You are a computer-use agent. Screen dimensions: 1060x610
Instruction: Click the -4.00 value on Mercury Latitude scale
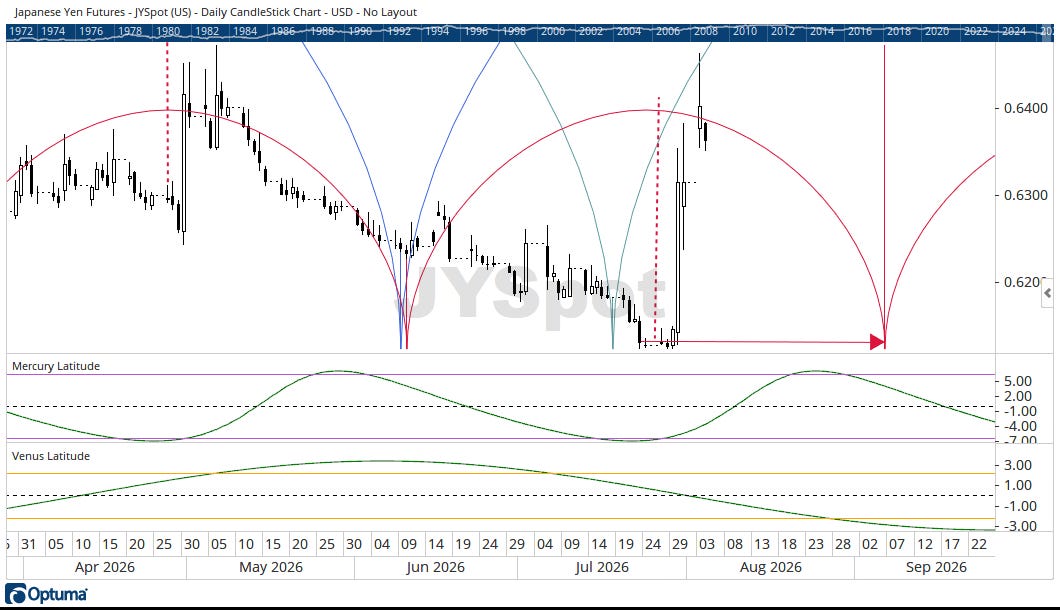pos(1019,426)
